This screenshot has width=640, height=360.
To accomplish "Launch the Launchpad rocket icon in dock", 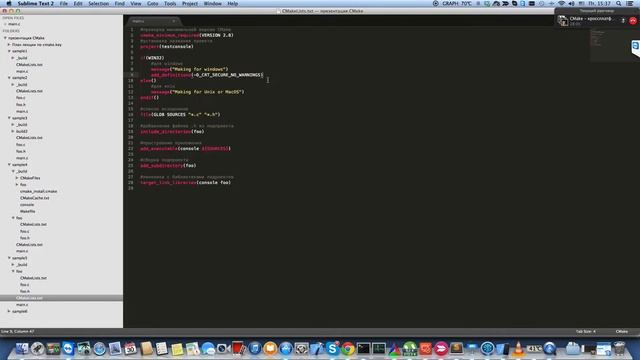I will click(x=38, y=349).
